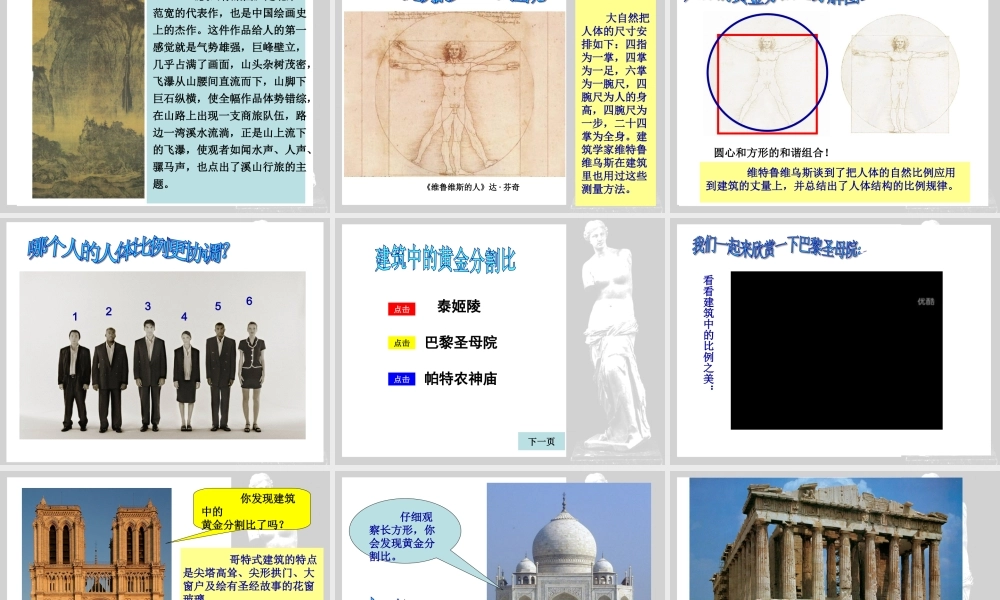1000x600 pixels.
Task: Click the 下一页 next page button
Action: pyautogui.click(x=541, y=441)
